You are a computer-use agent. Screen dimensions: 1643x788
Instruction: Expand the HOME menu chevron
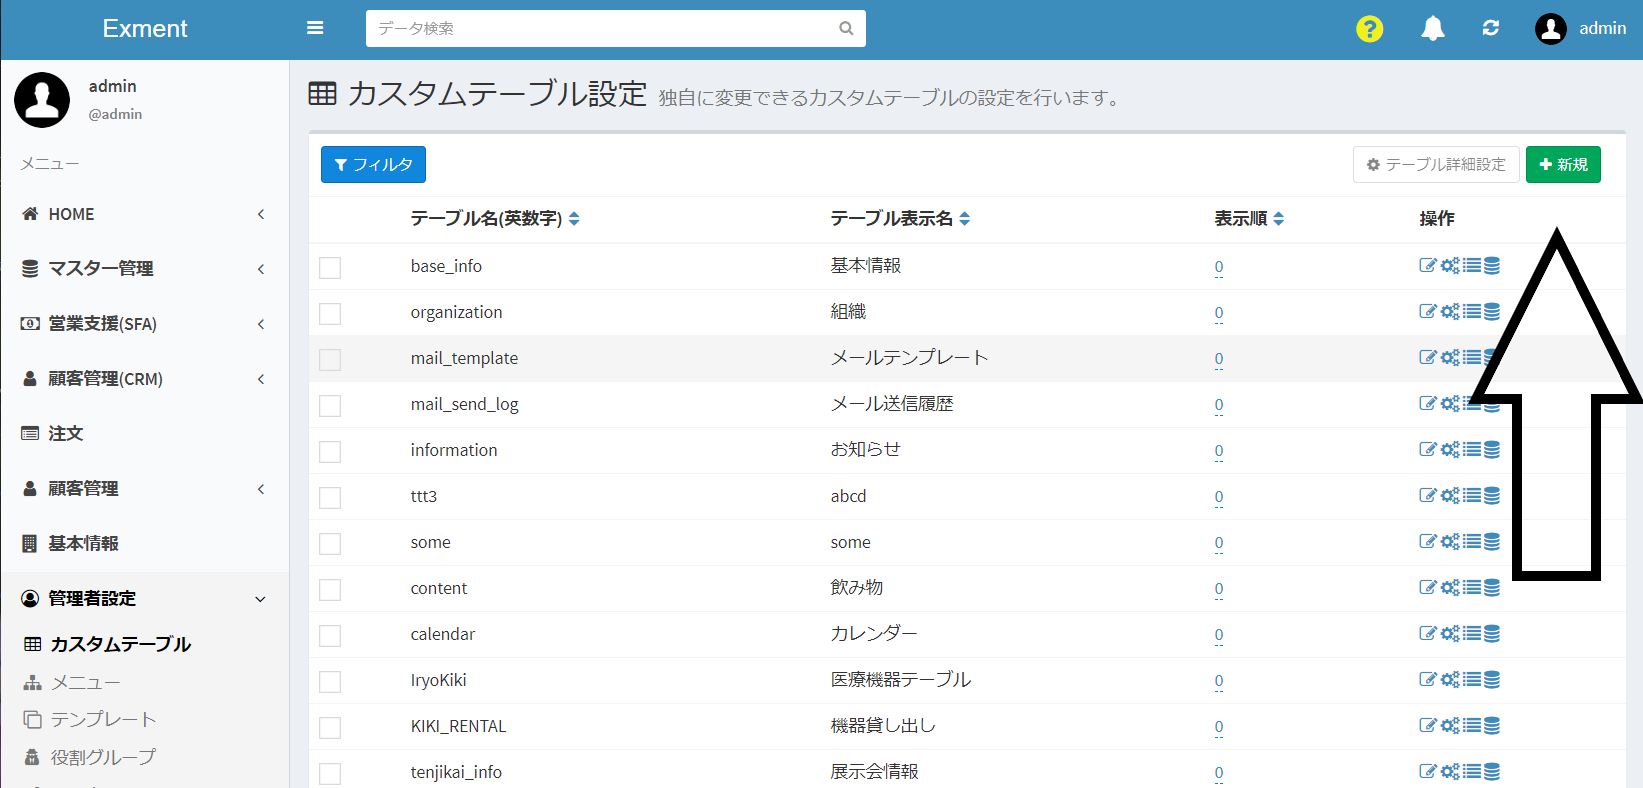click(261, 214)
